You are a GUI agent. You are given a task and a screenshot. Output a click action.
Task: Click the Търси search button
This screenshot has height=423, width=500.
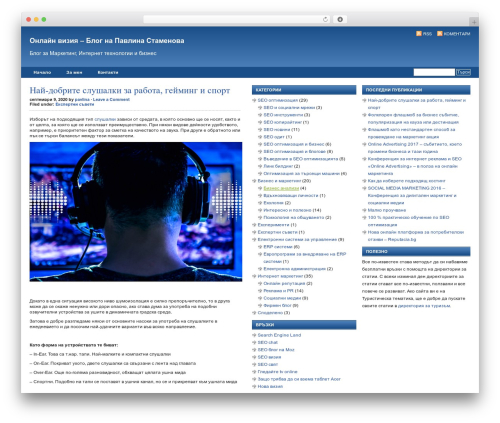coord(463,72)
